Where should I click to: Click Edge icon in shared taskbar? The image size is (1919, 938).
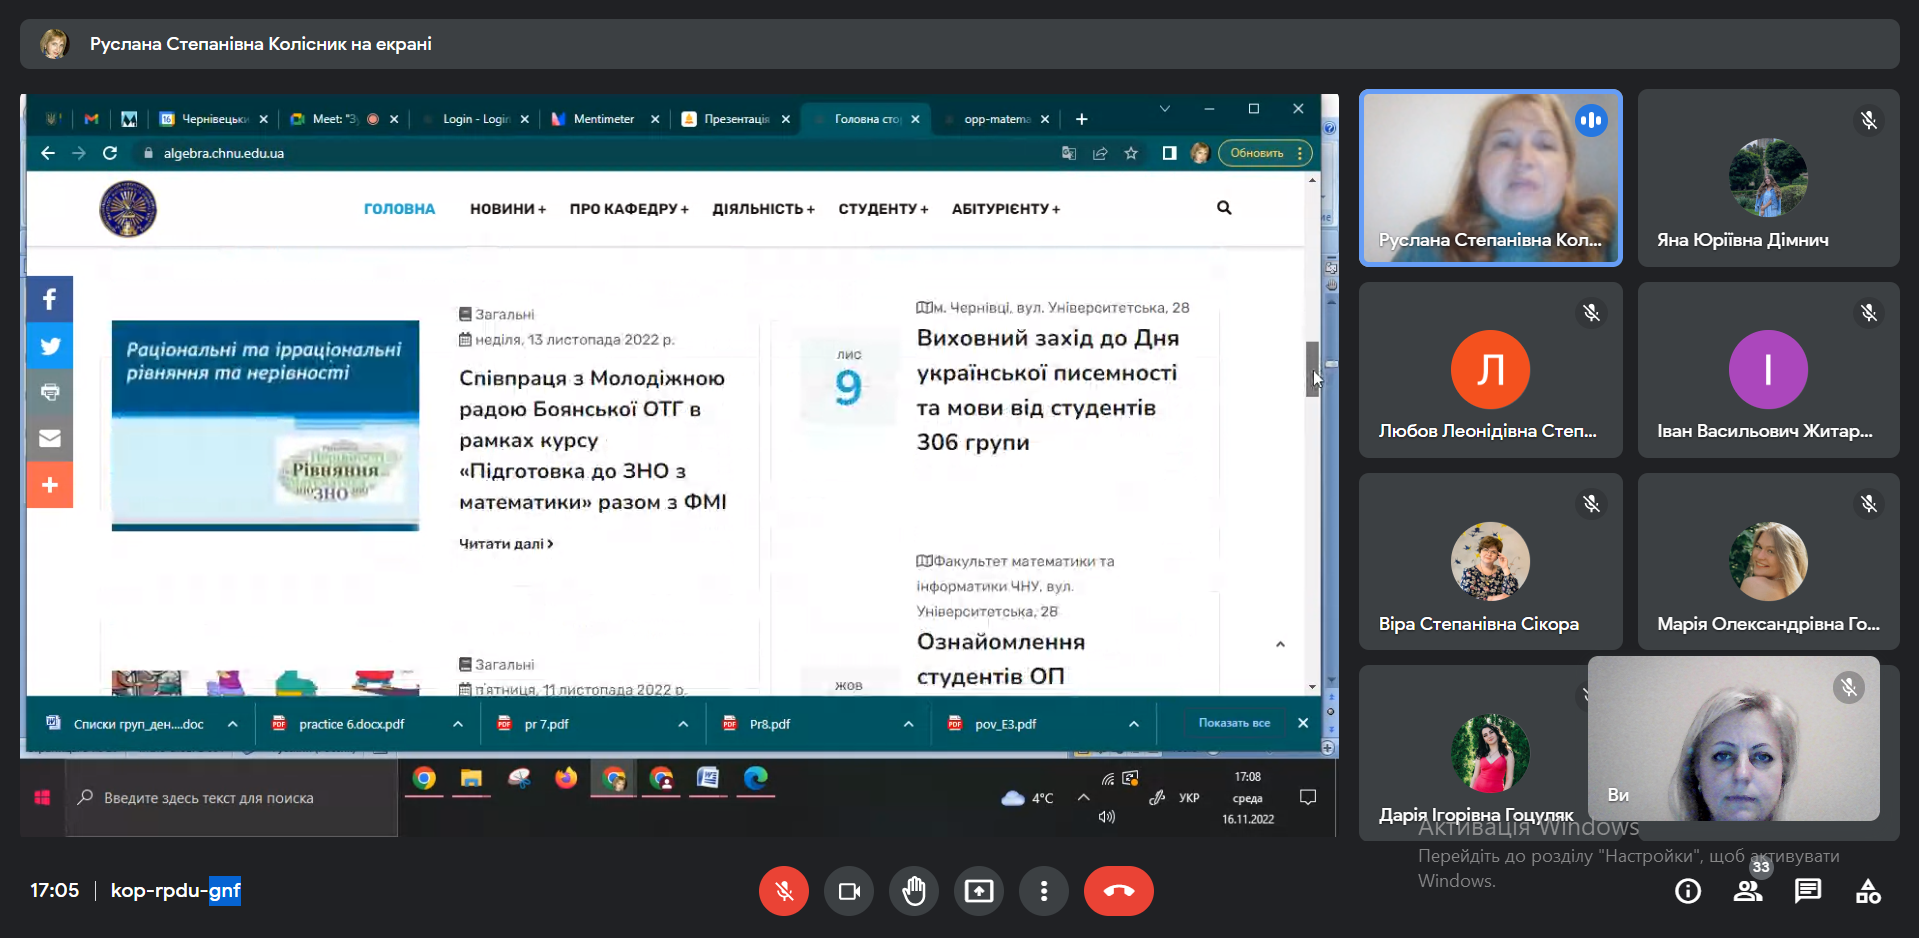(756, 778)
